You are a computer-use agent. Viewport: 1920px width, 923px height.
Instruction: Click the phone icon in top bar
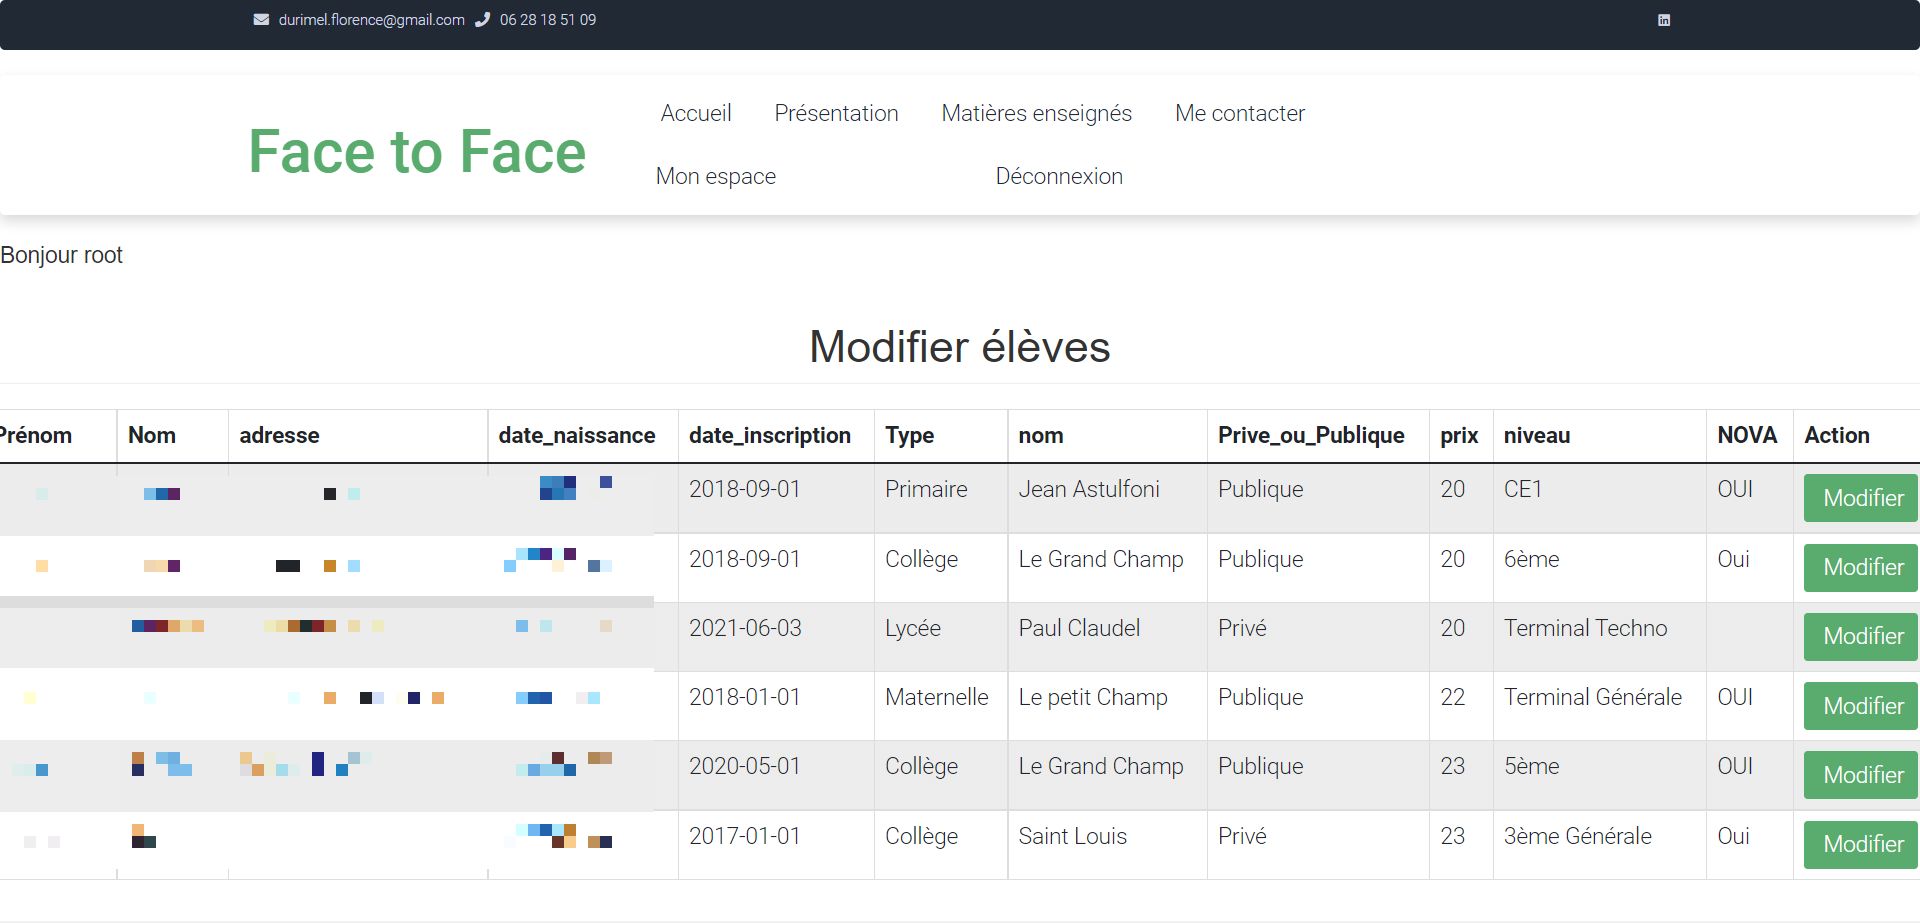point(482,20)
